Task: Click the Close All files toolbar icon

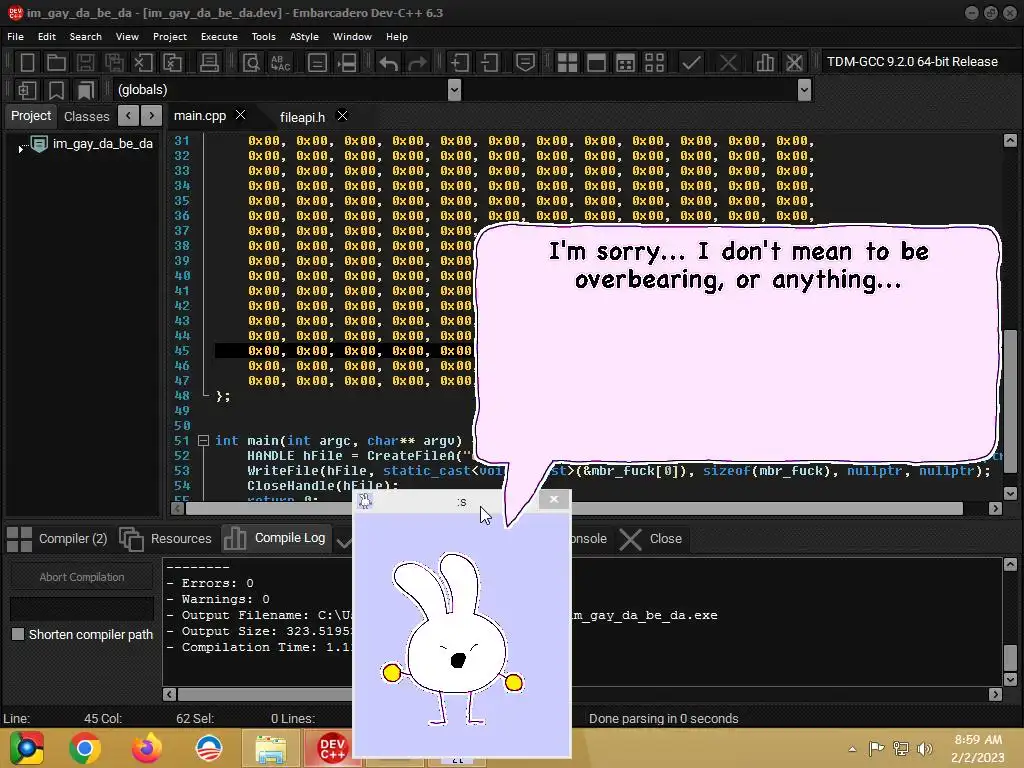Action: 172,63
